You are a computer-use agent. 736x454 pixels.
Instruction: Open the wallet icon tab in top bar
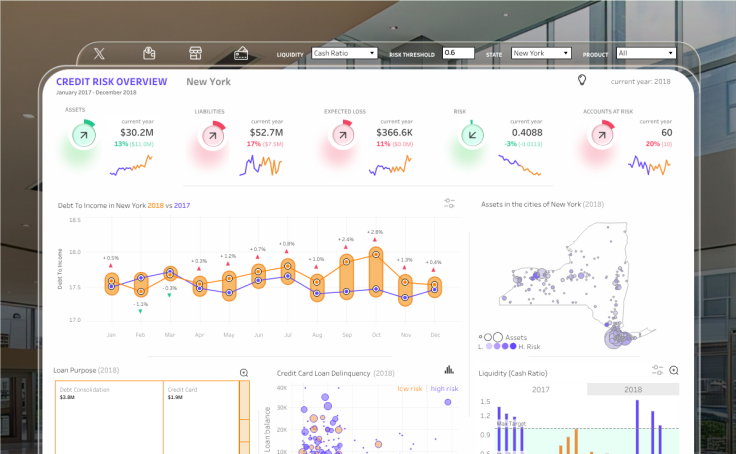tap(149, 53)
